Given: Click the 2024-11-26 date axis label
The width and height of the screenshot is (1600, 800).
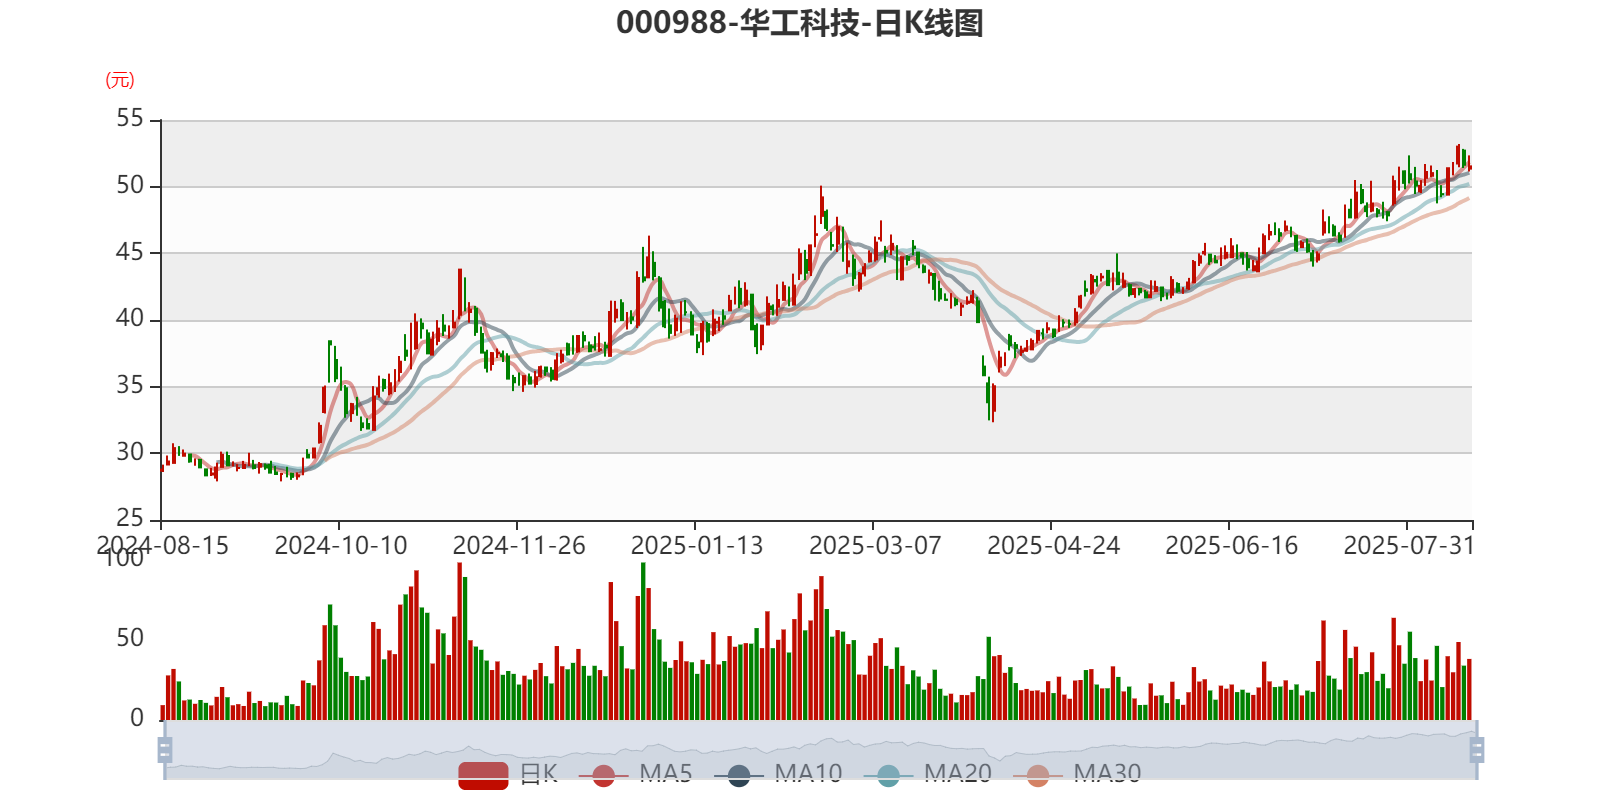Looking at the screenshot, I should click(519, 546).
